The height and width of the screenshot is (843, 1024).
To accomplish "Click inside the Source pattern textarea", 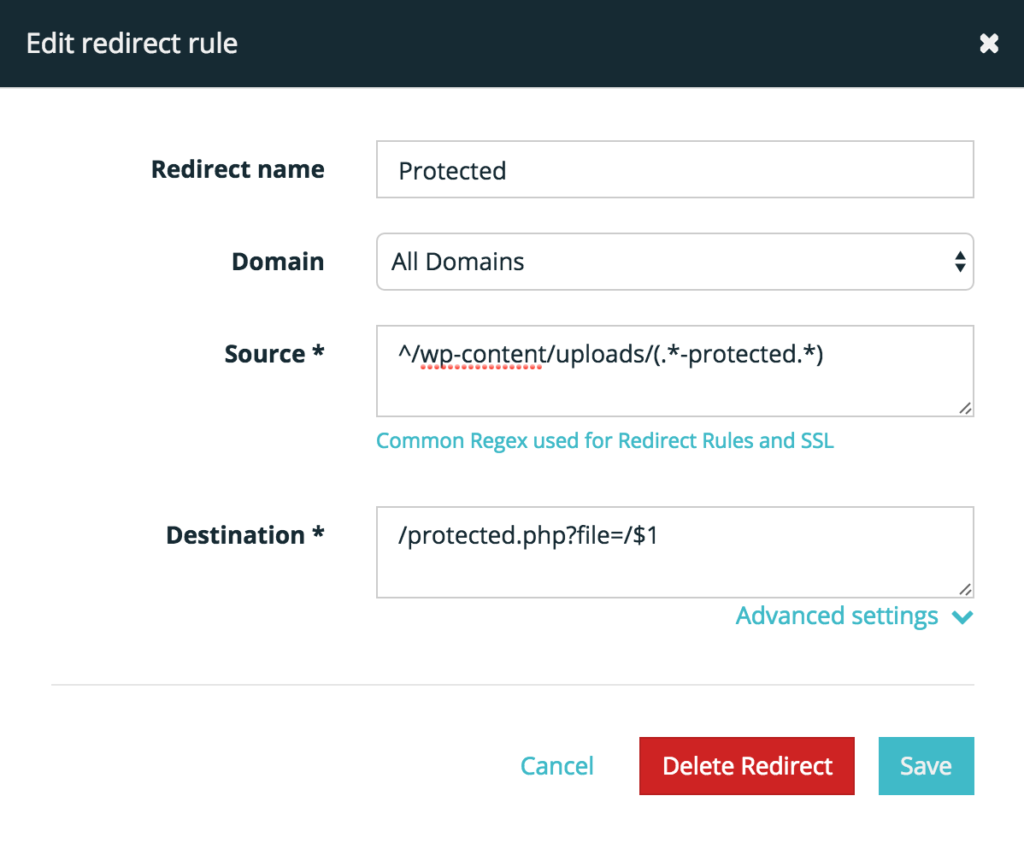I will tap(675, 370).
